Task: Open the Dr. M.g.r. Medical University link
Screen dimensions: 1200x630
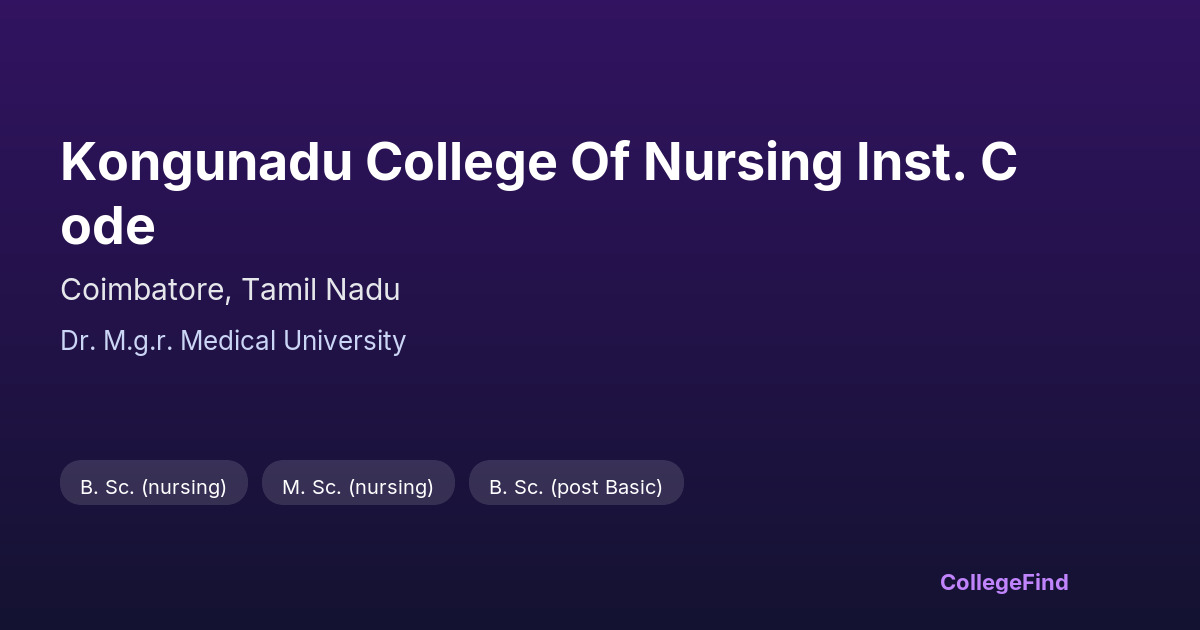Action: [233, 341]
